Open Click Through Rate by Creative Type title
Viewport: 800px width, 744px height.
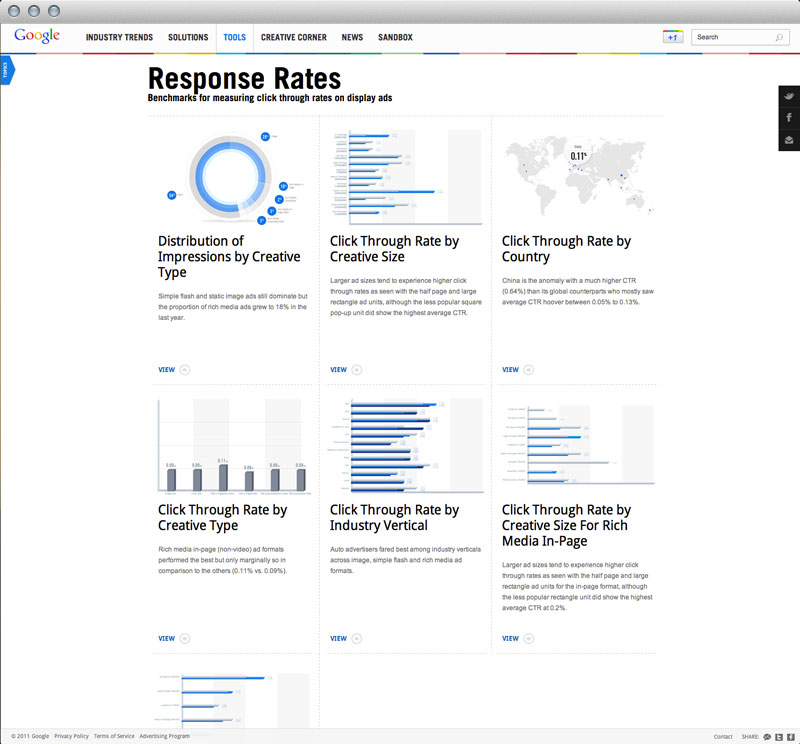click(x=222, y=518)
